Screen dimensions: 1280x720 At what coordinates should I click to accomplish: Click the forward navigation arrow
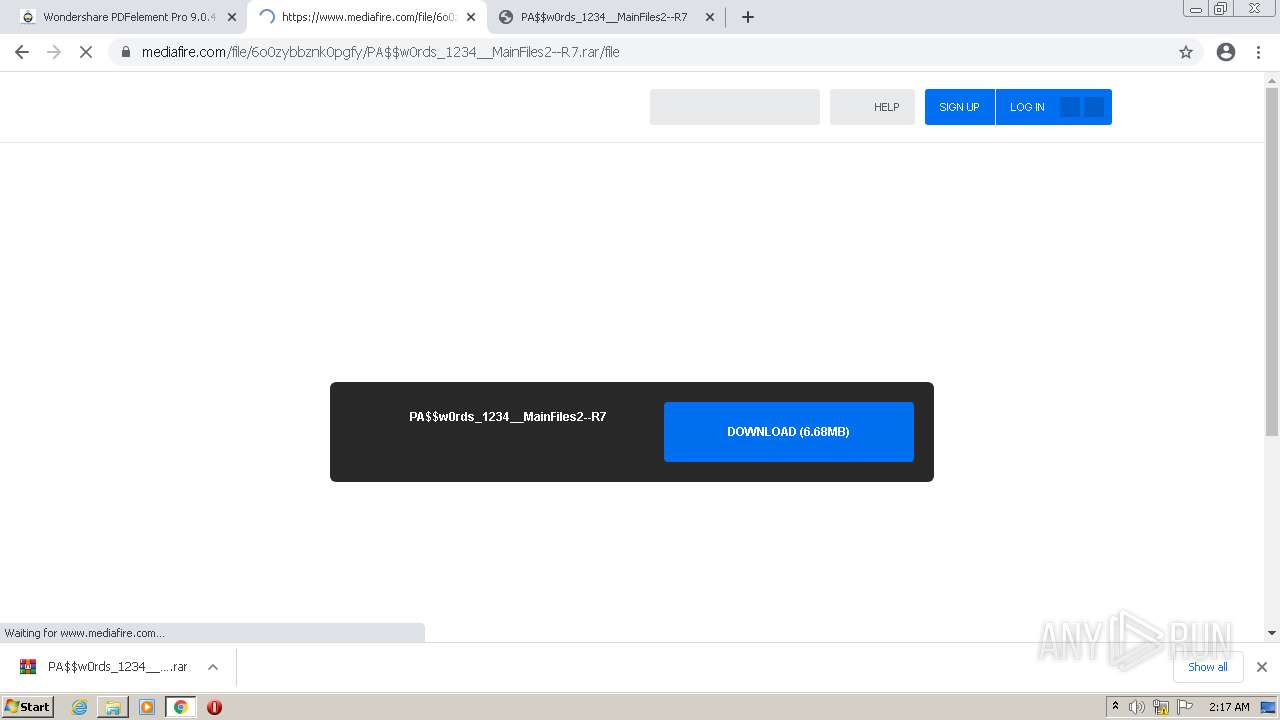coord(54,52)
